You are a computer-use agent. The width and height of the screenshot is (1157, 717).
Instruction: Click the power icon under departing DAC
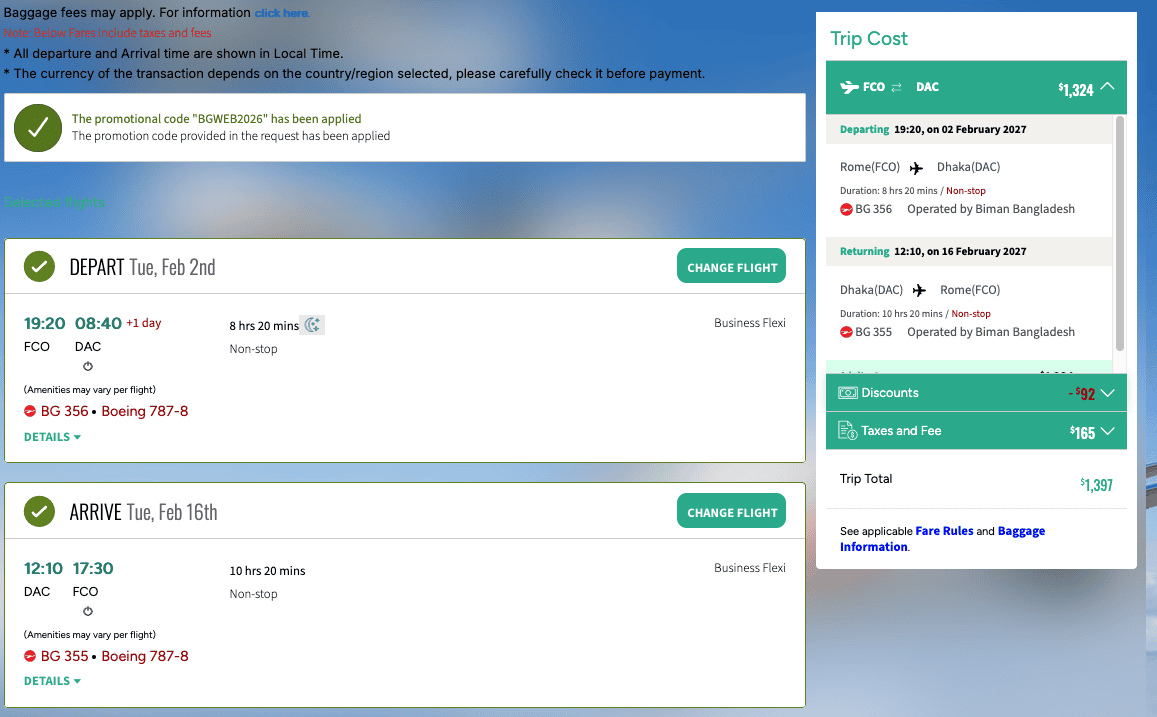(x=88, y=366)
